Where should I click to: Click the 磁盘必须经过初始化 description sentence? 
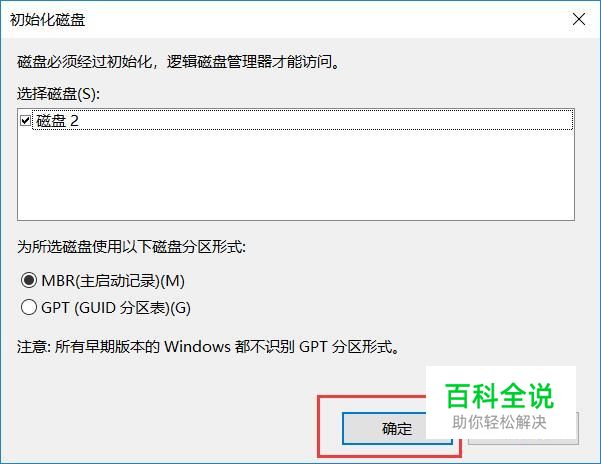[178, 62]
